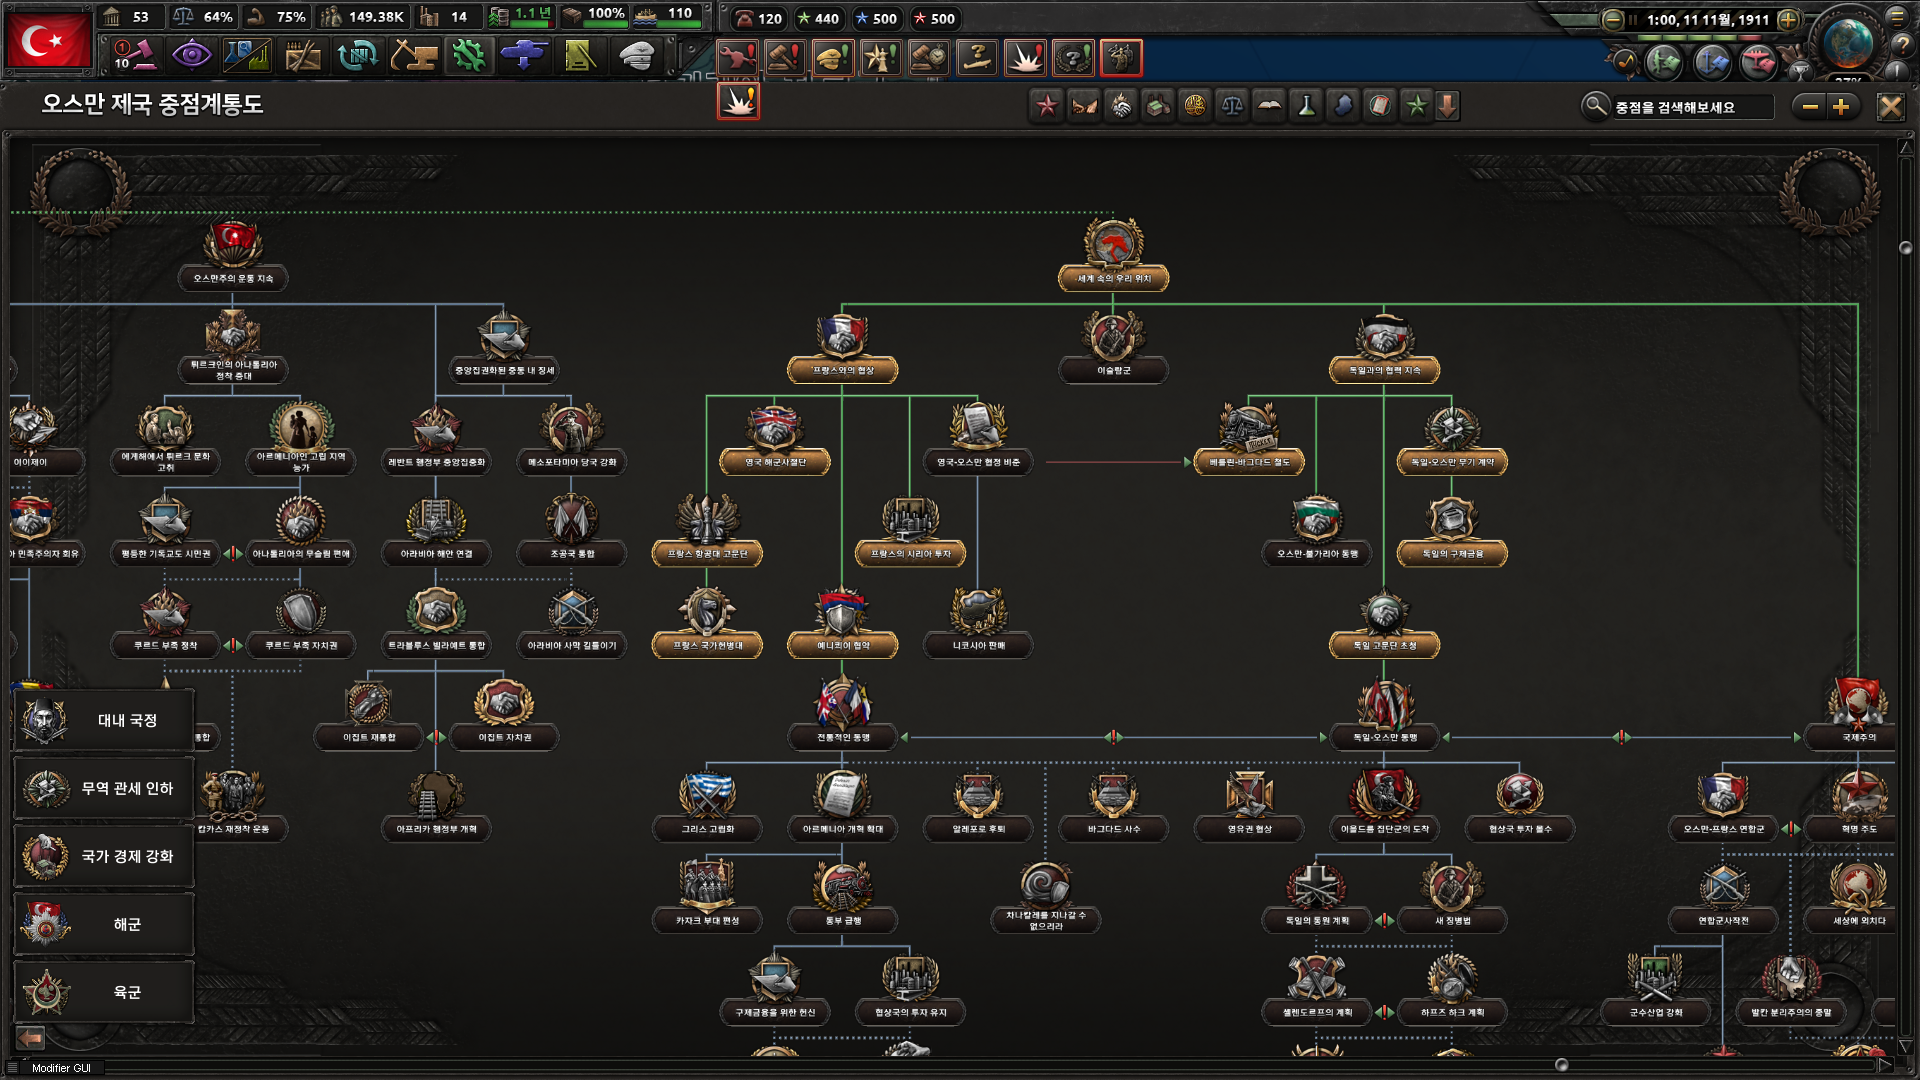Viewport: 1920px width, 1080px height.
Task: Click the focus search input field
Action: (1692, 107)
